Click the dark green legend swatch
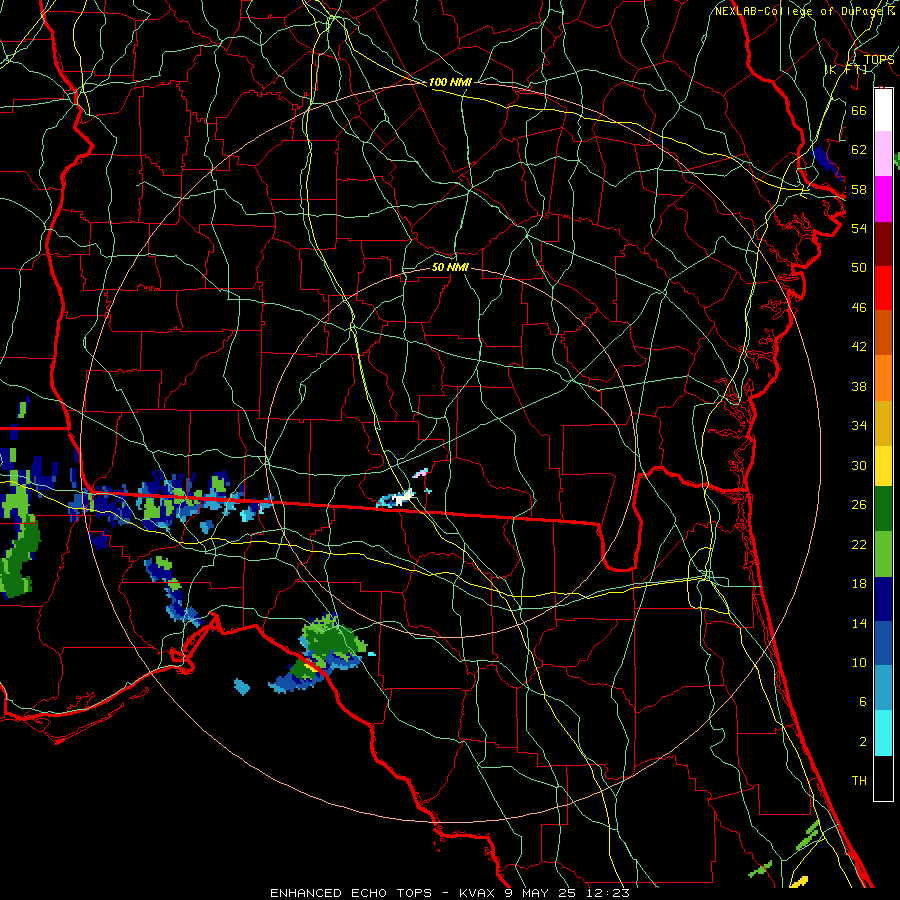 coord(883,509)
